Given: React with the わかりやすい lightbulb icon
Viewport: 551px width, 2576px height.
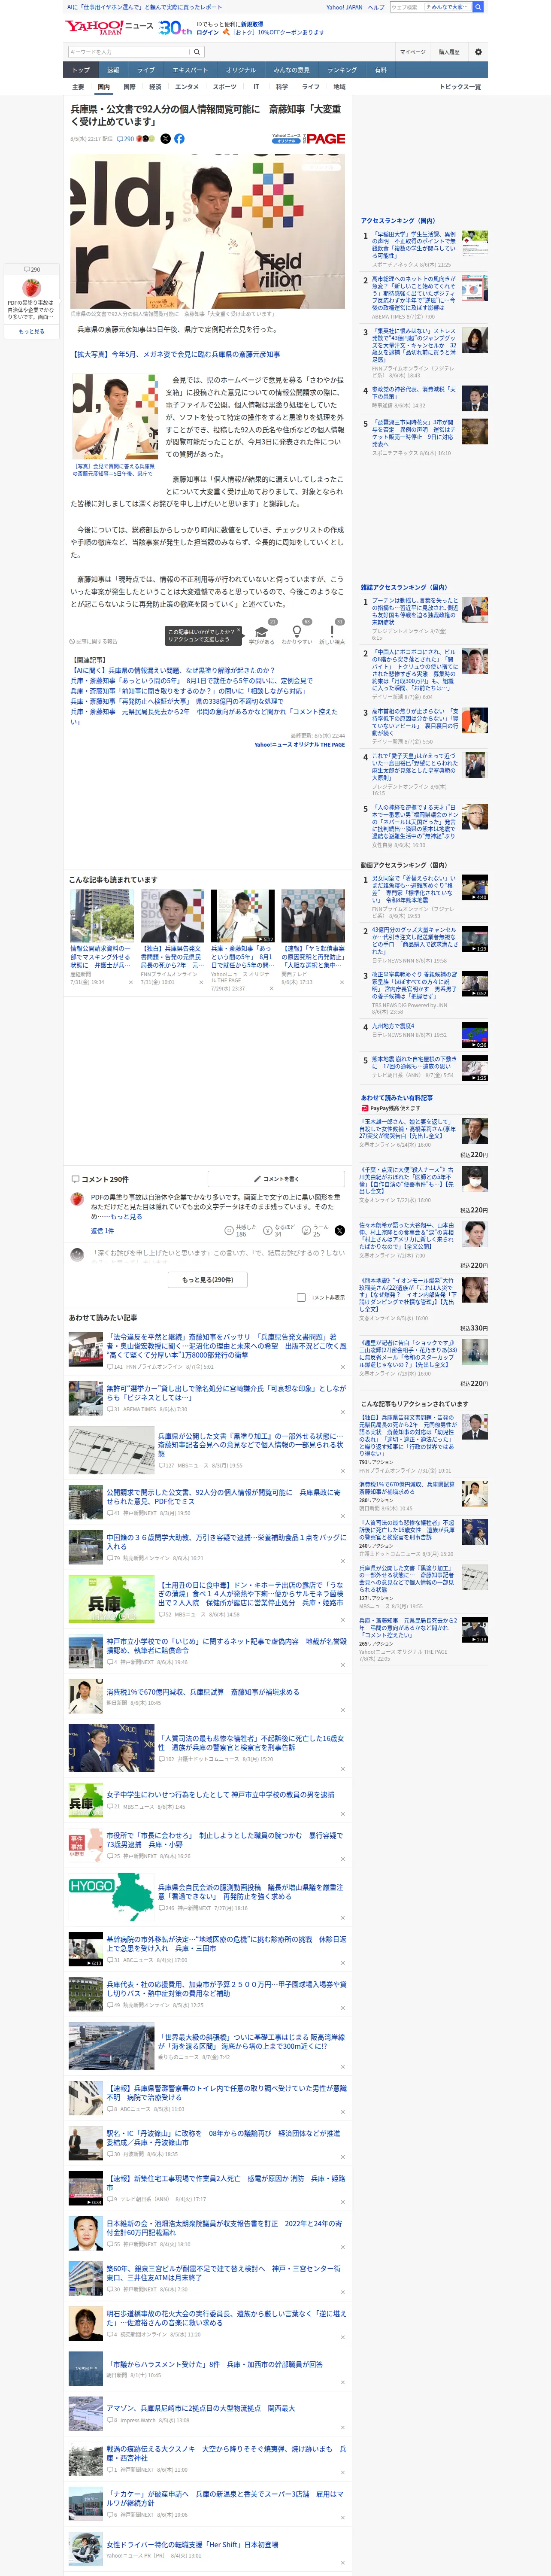Looking at the screenshot, I should 297,633.
